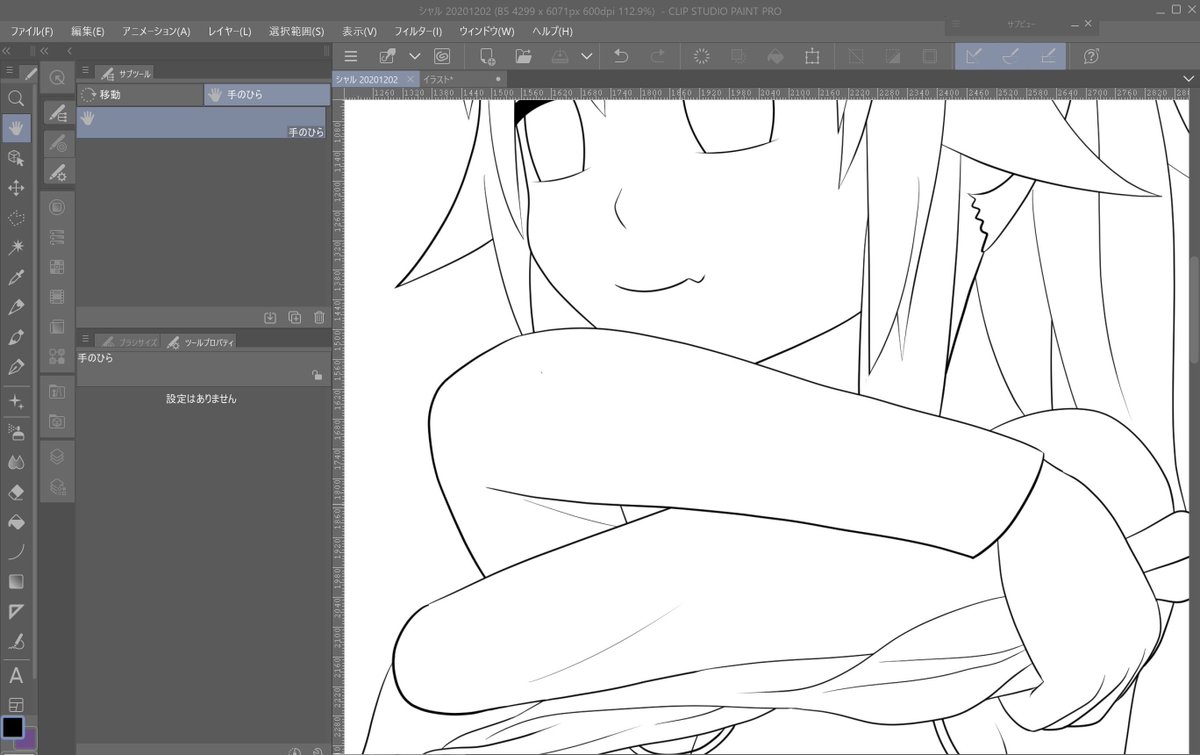
Task: Open the Sub Tool palette menu
Action: click(x=86, y=70)
